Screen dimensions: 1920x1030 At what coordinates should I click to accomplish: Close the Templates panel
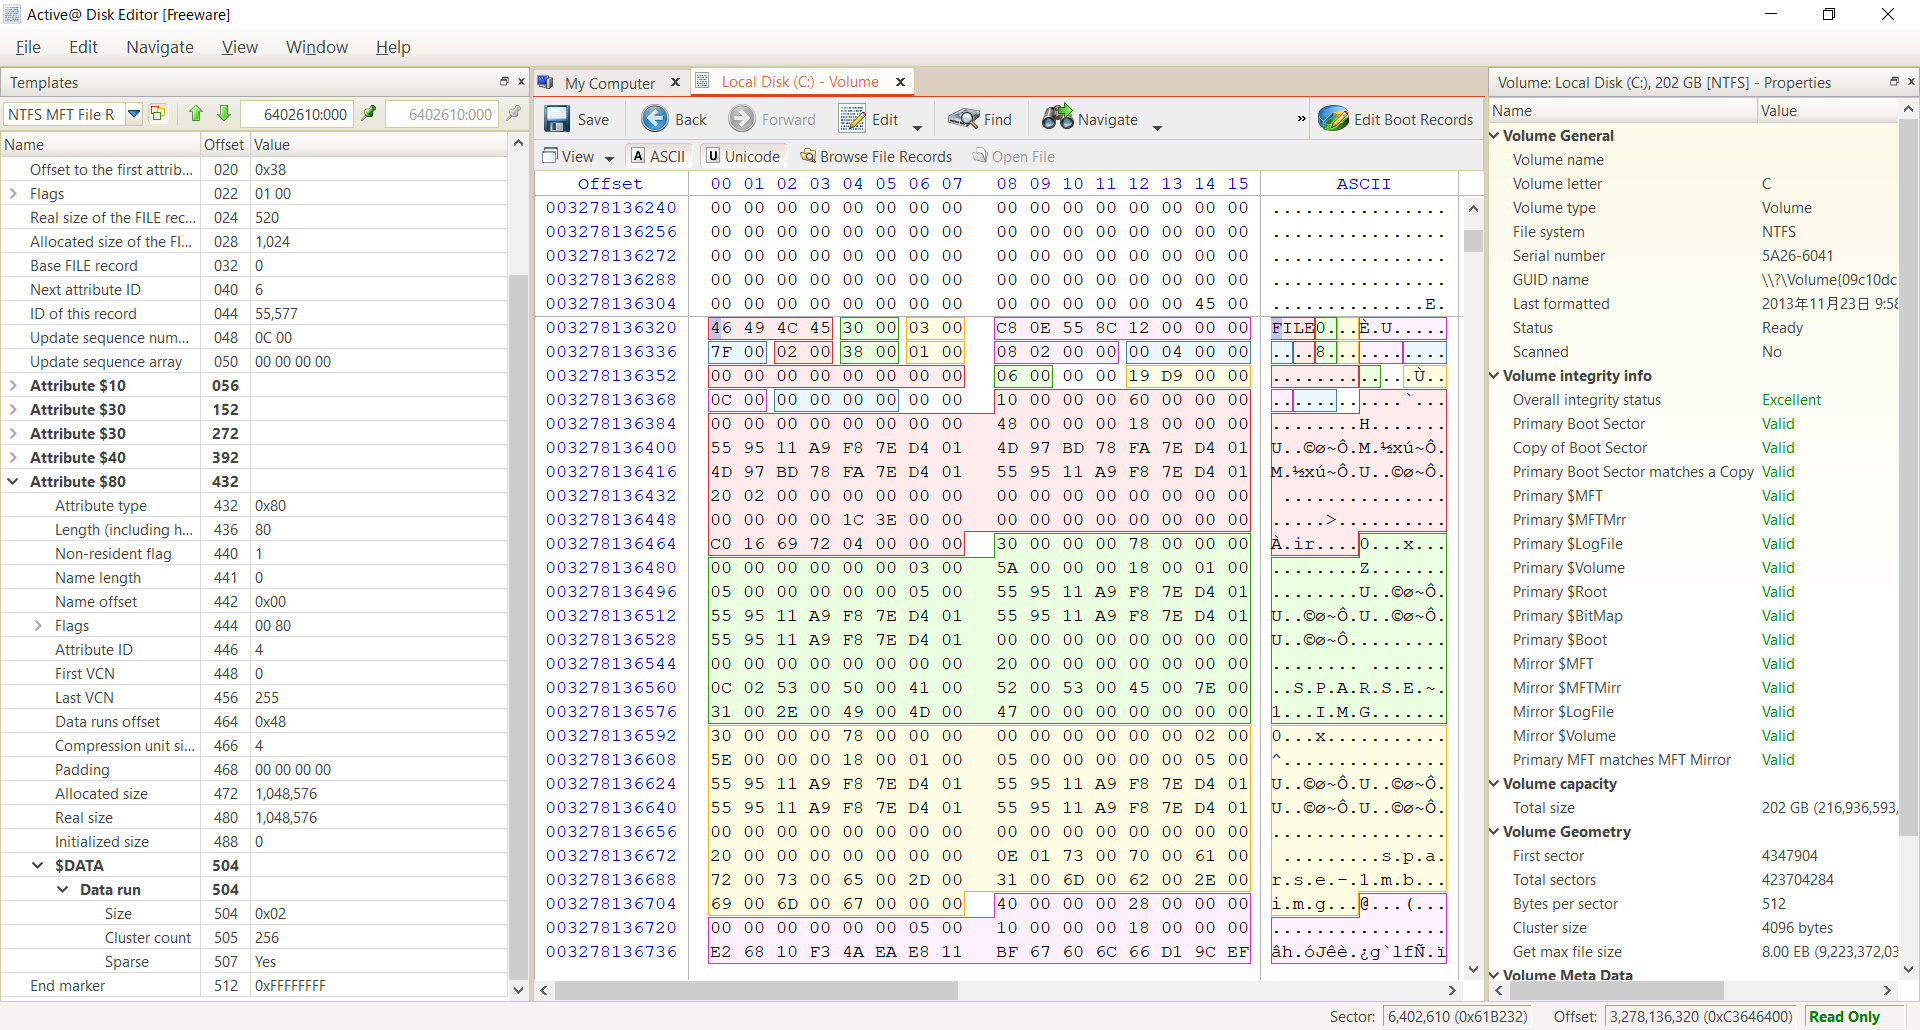click(x=521, y=82)
